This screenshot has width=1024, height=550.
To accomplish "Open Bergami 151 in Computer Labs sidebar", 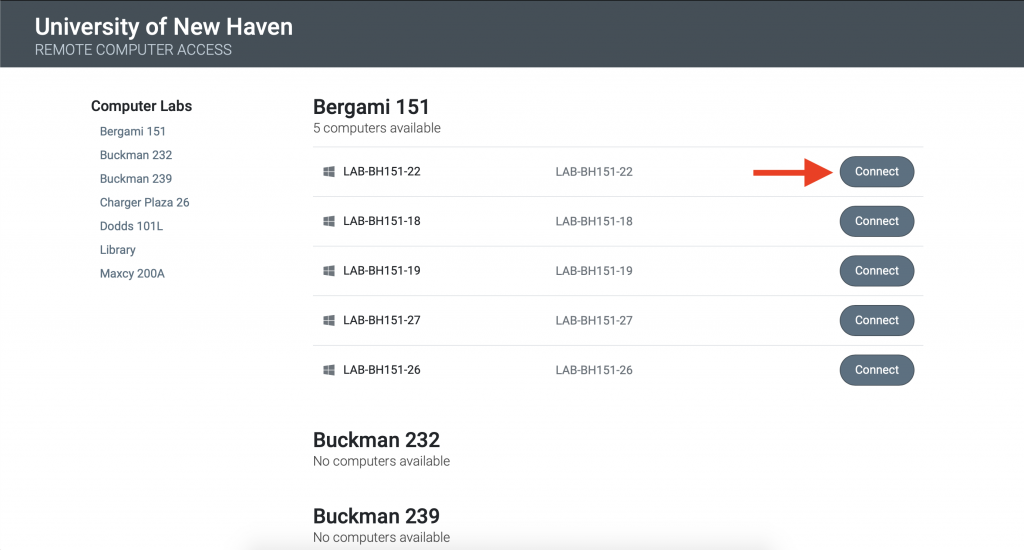I will coord(133,132).
